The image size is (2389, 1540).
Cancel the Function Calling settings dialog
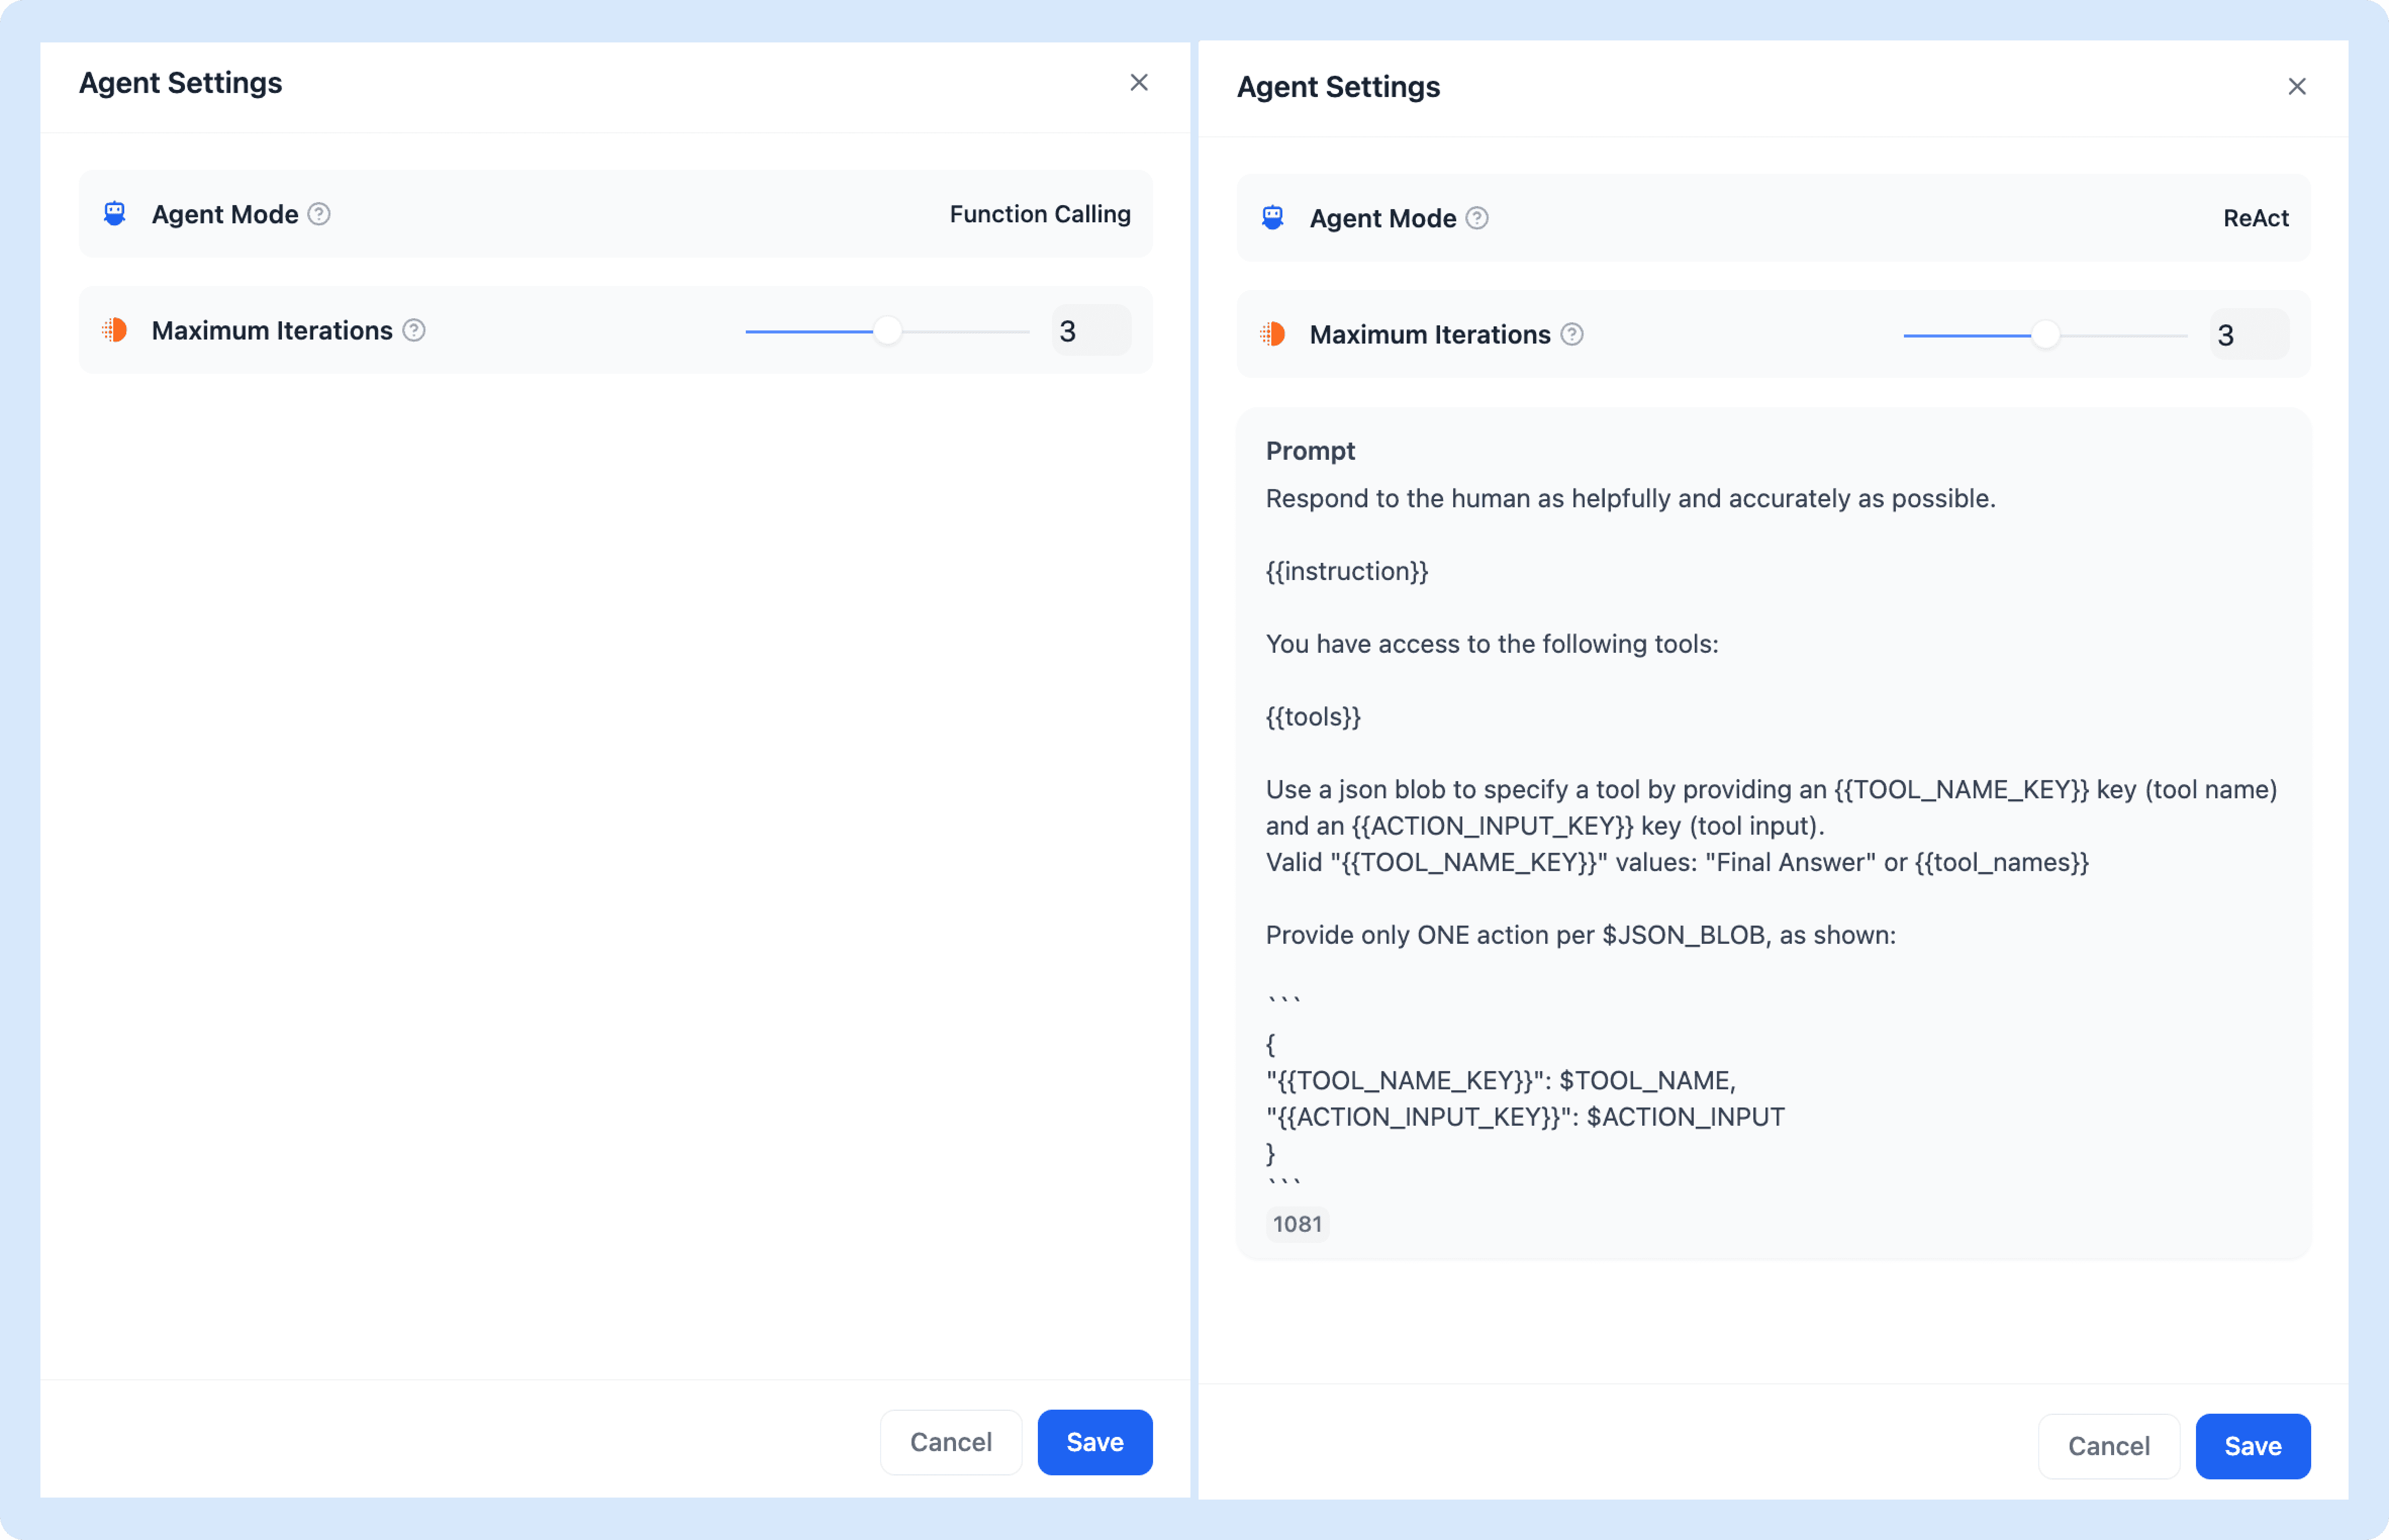[x=951, y=1442]
